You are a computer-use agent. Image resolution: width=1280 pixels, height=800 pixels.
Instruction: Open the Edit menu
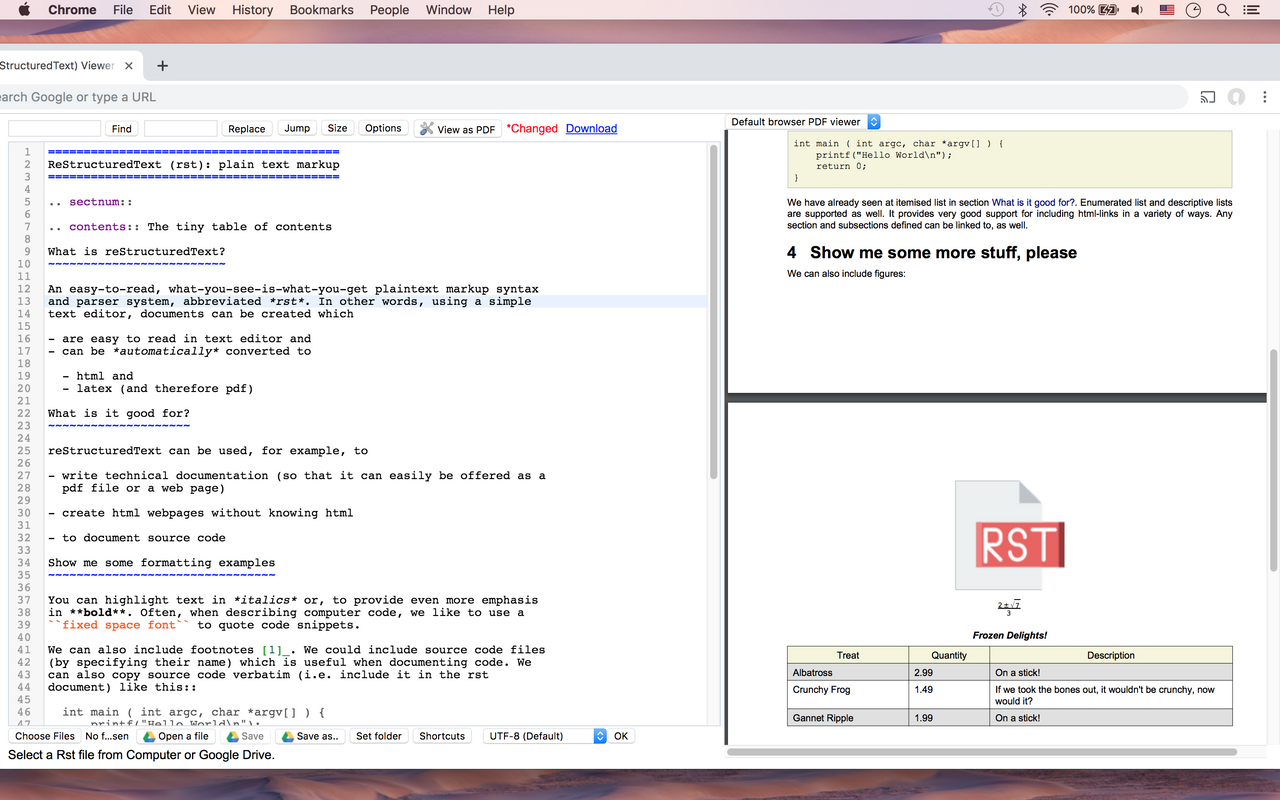click(x=160, y=10)
